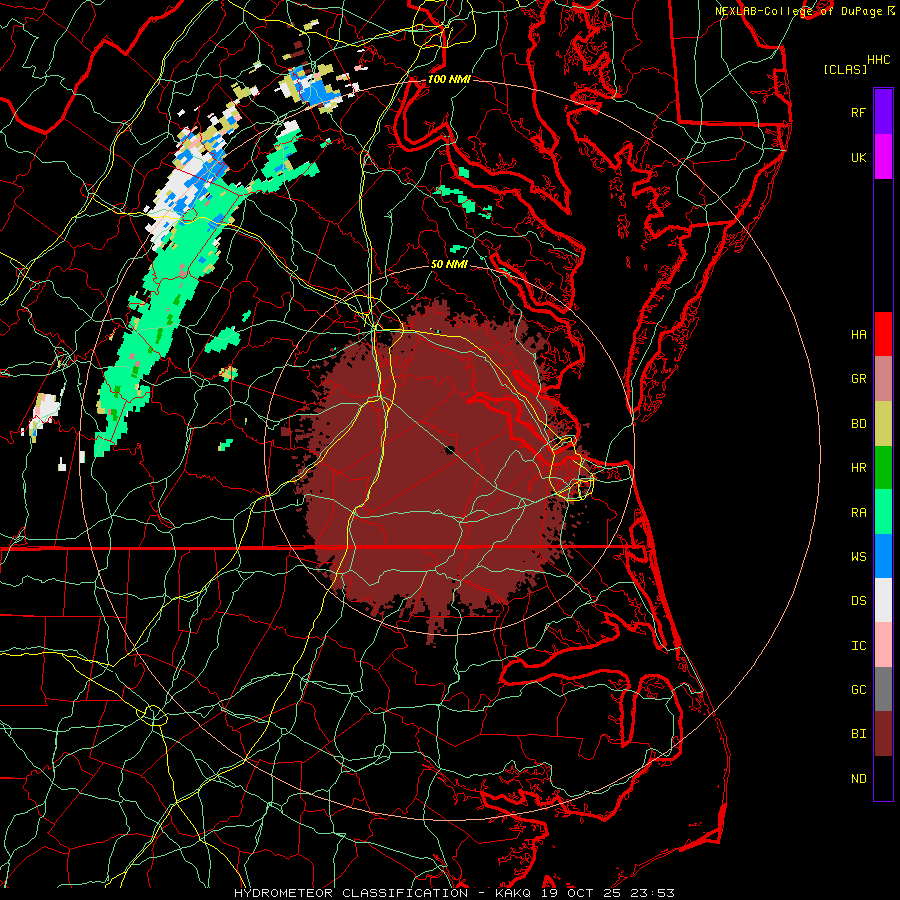This screenshot has width=900, height=900.
Task: Click the UK legend label
Action: (x=858, y=157)
